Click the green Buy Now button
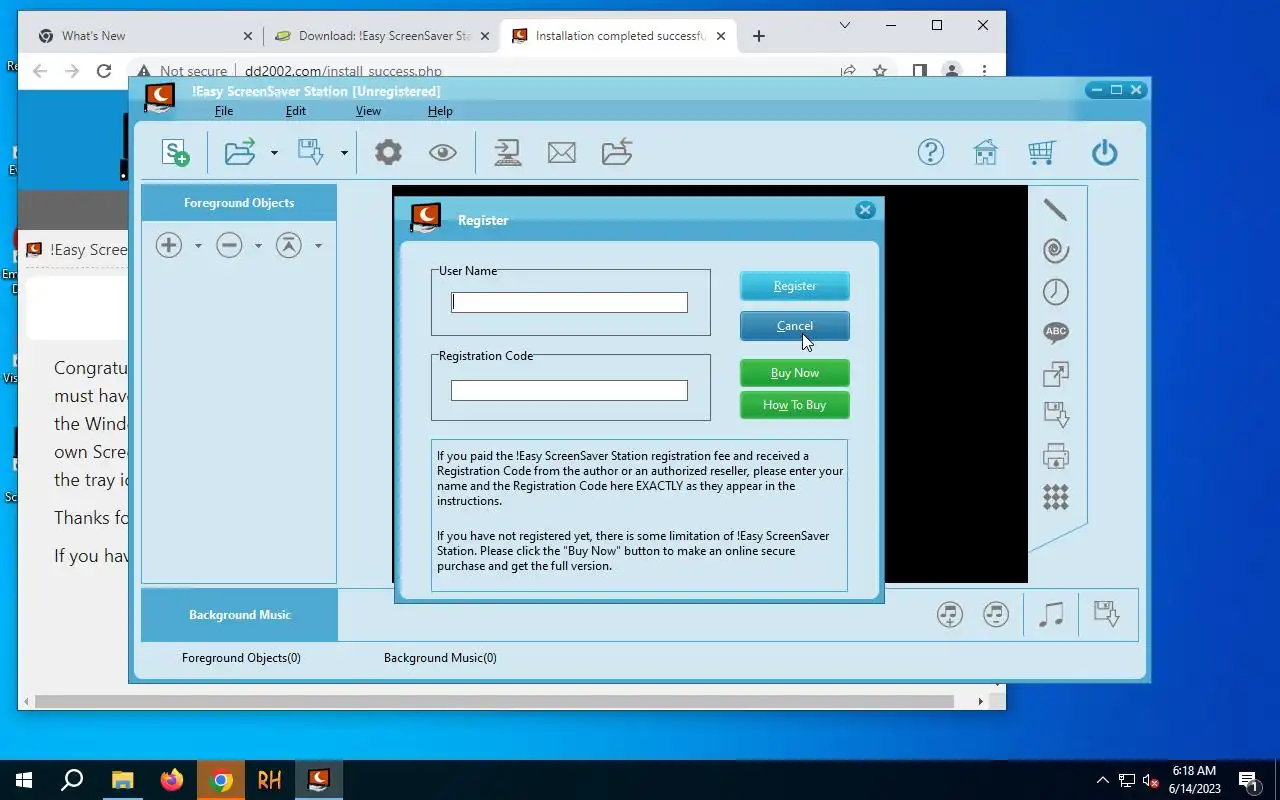The image size is (1280, 800). pyautogui.click(x=795, y=373)
